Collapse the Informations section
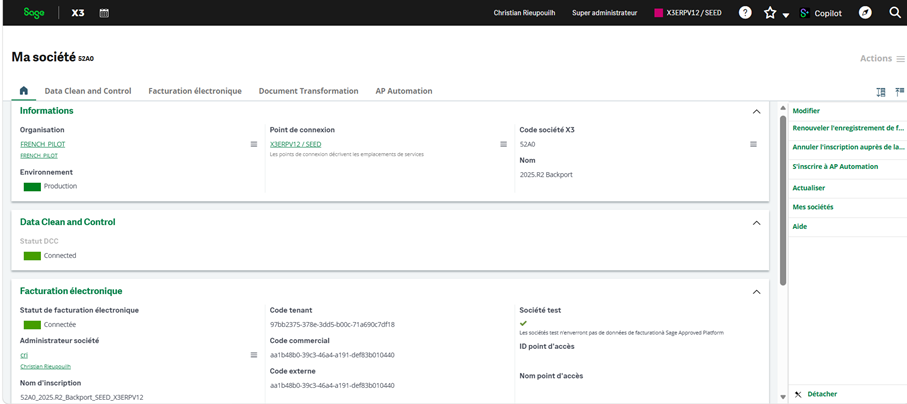 pyautogui.click(x=756, y=112)
